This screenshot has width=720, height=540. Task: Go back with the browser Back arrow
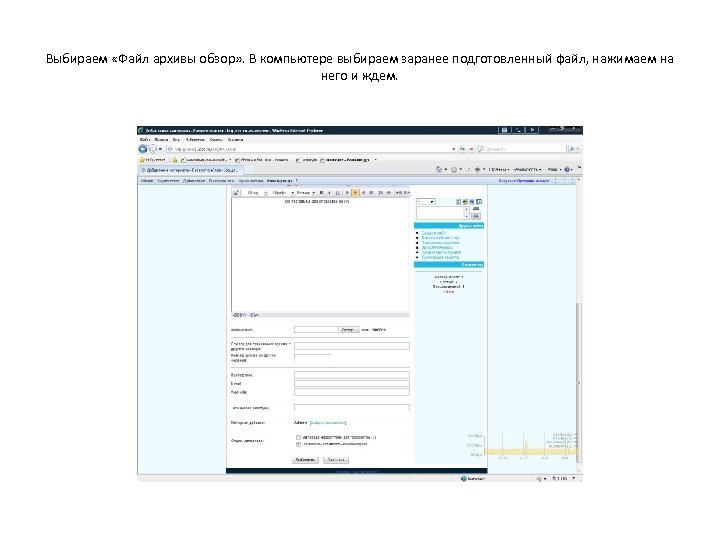tap(143, 149)
